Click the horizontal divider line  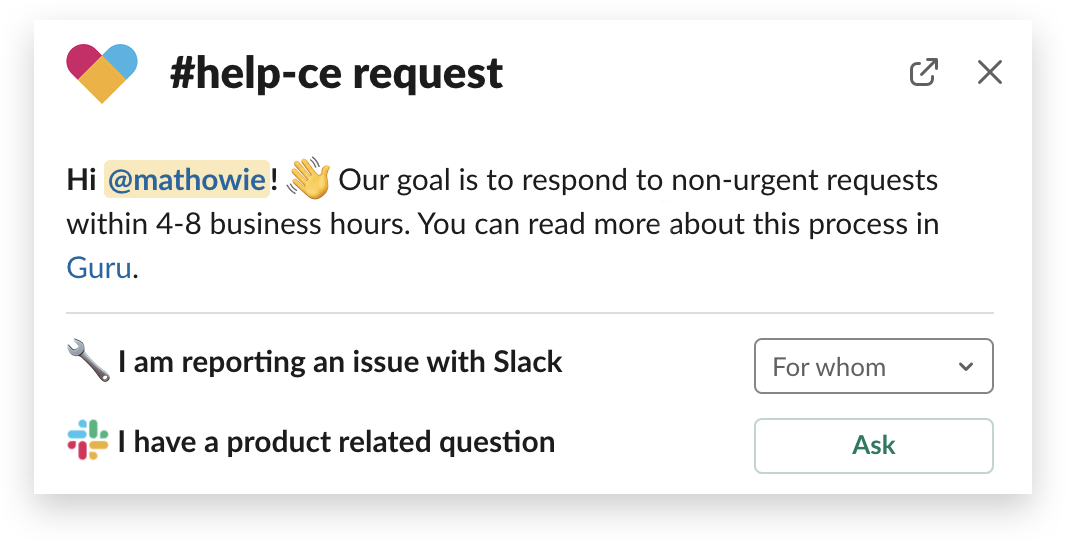[530, 314]
